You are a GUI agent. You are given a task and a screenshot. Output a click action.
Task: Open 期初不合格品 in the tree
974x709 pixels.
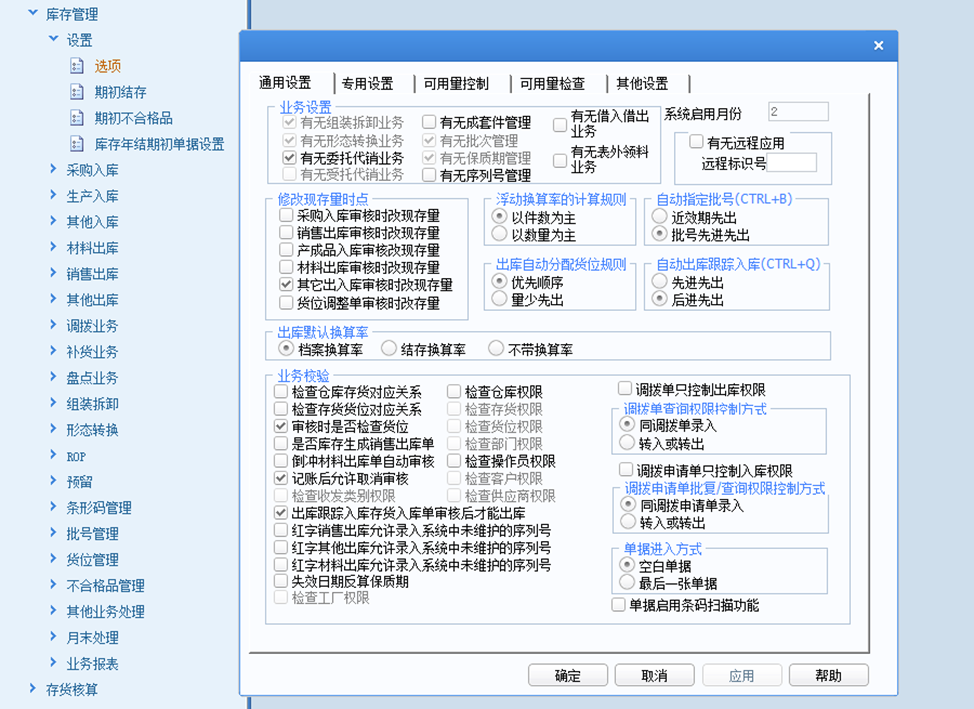click(134, 119)
